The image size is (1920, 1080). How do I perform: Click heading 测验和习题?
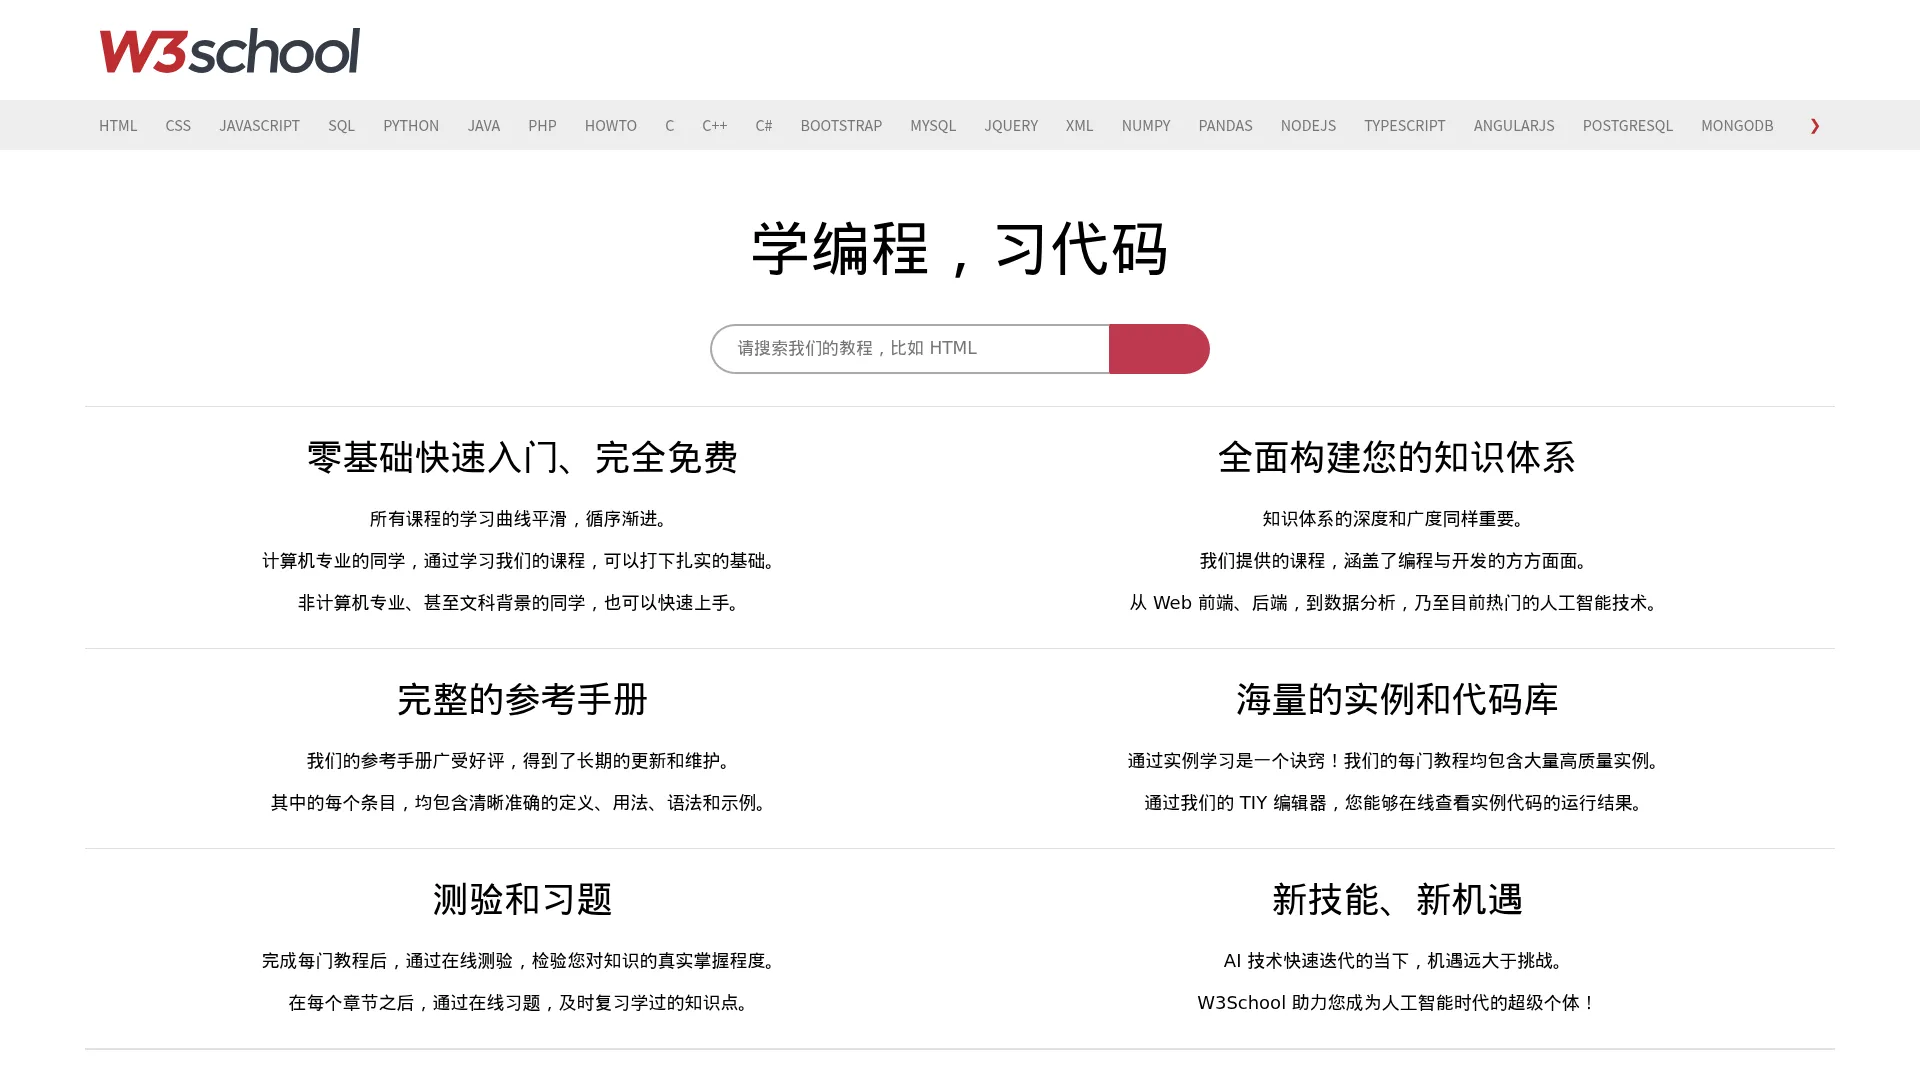(x=522, y=900)
